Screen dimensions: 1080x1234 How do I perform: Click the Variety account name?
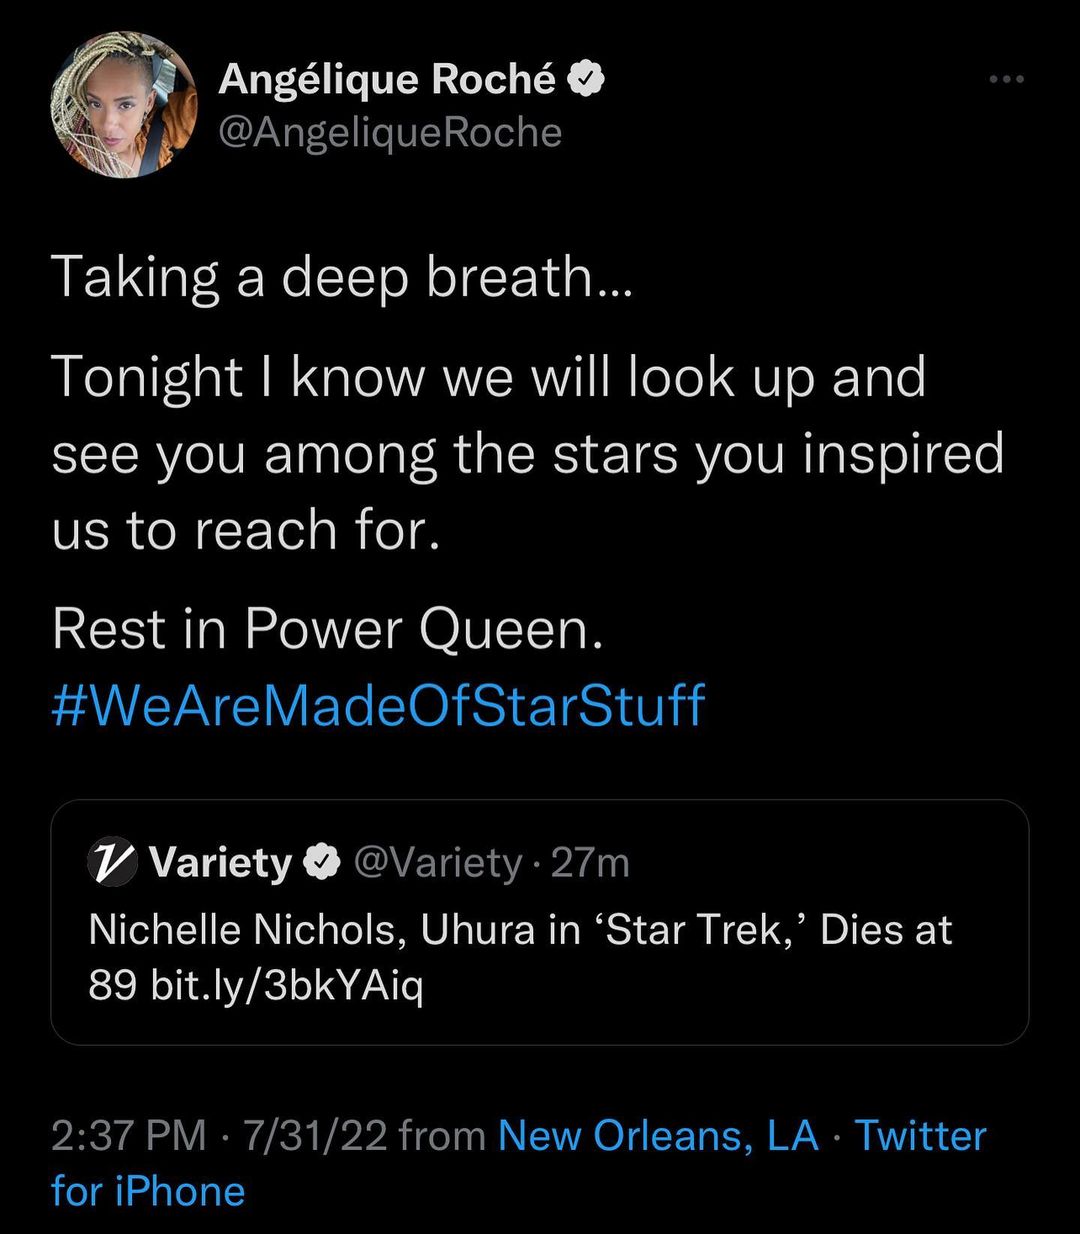220,862
